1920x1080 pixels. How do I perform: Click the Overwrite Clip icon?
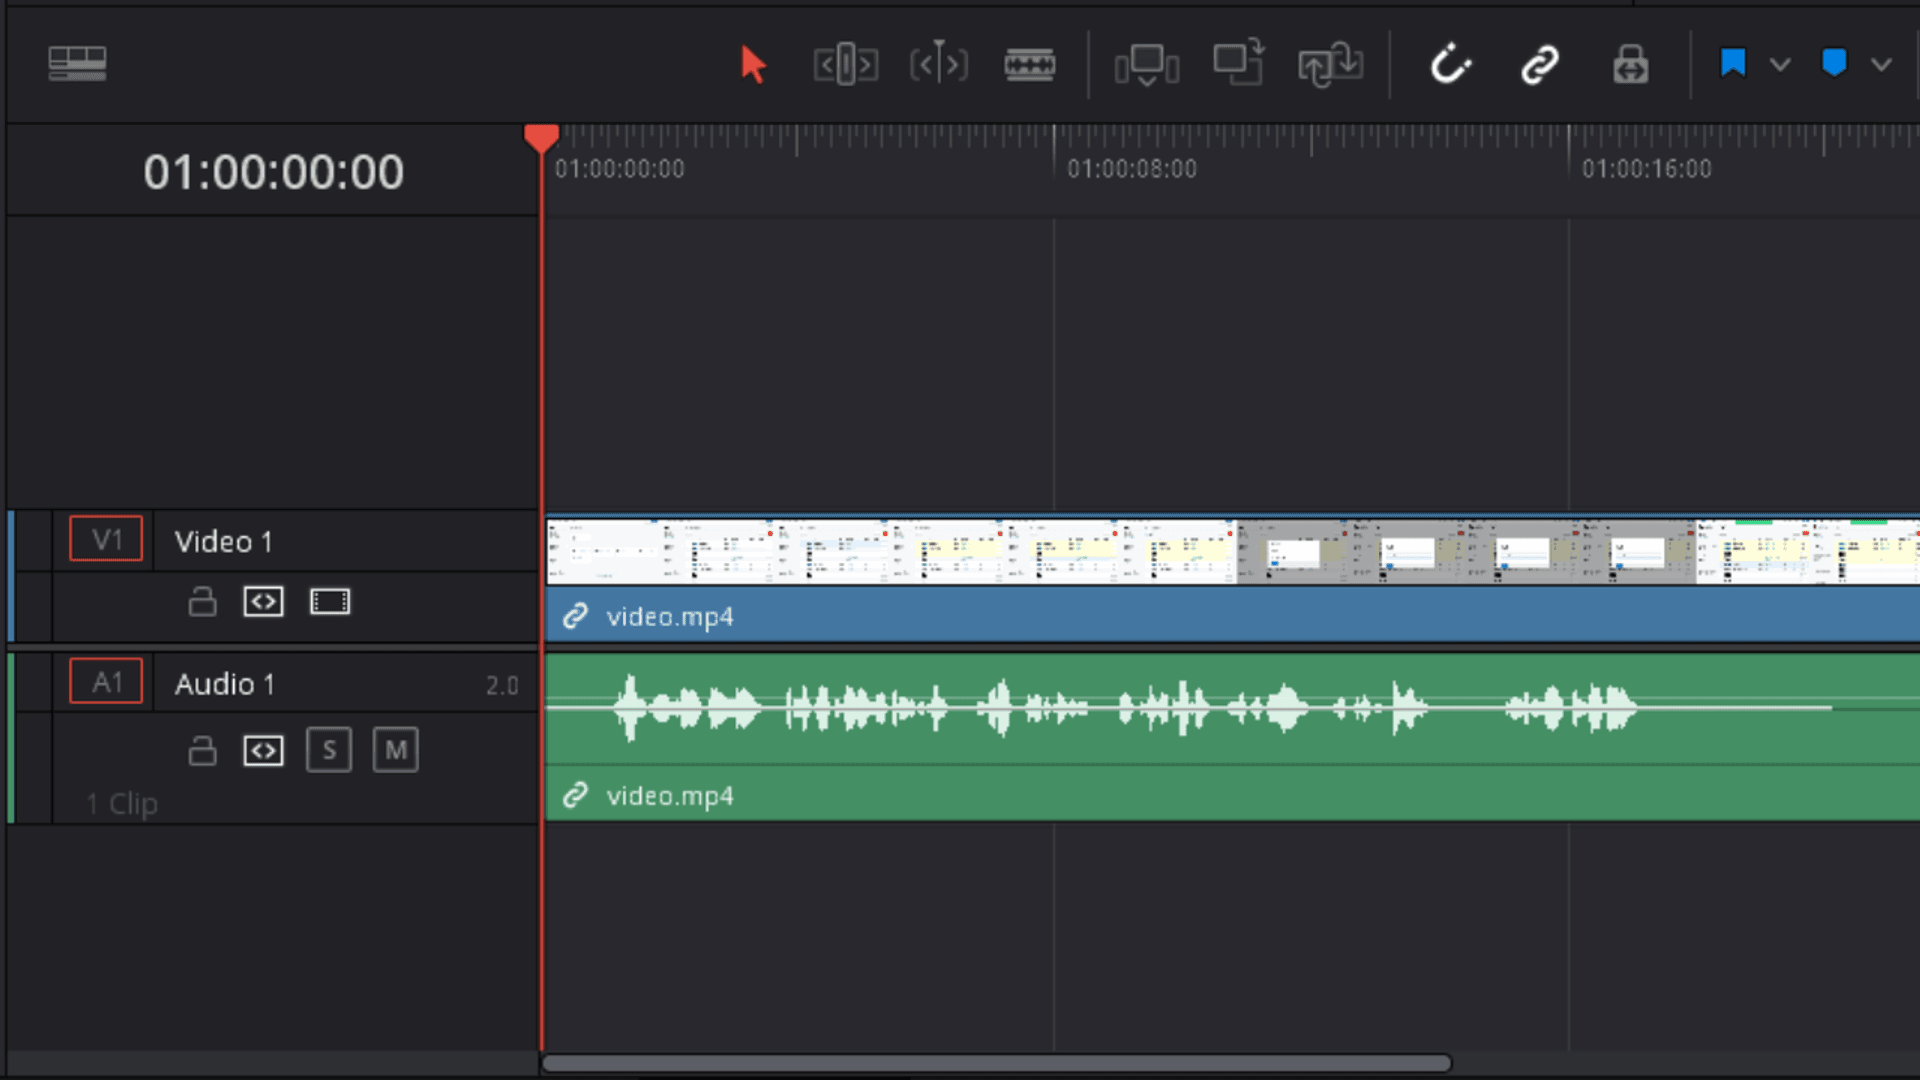1238,65
